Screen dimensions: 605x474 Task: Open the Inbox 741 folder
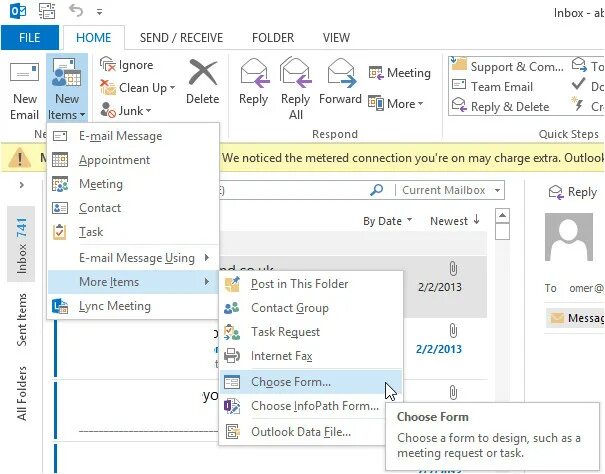pos(21,245)
